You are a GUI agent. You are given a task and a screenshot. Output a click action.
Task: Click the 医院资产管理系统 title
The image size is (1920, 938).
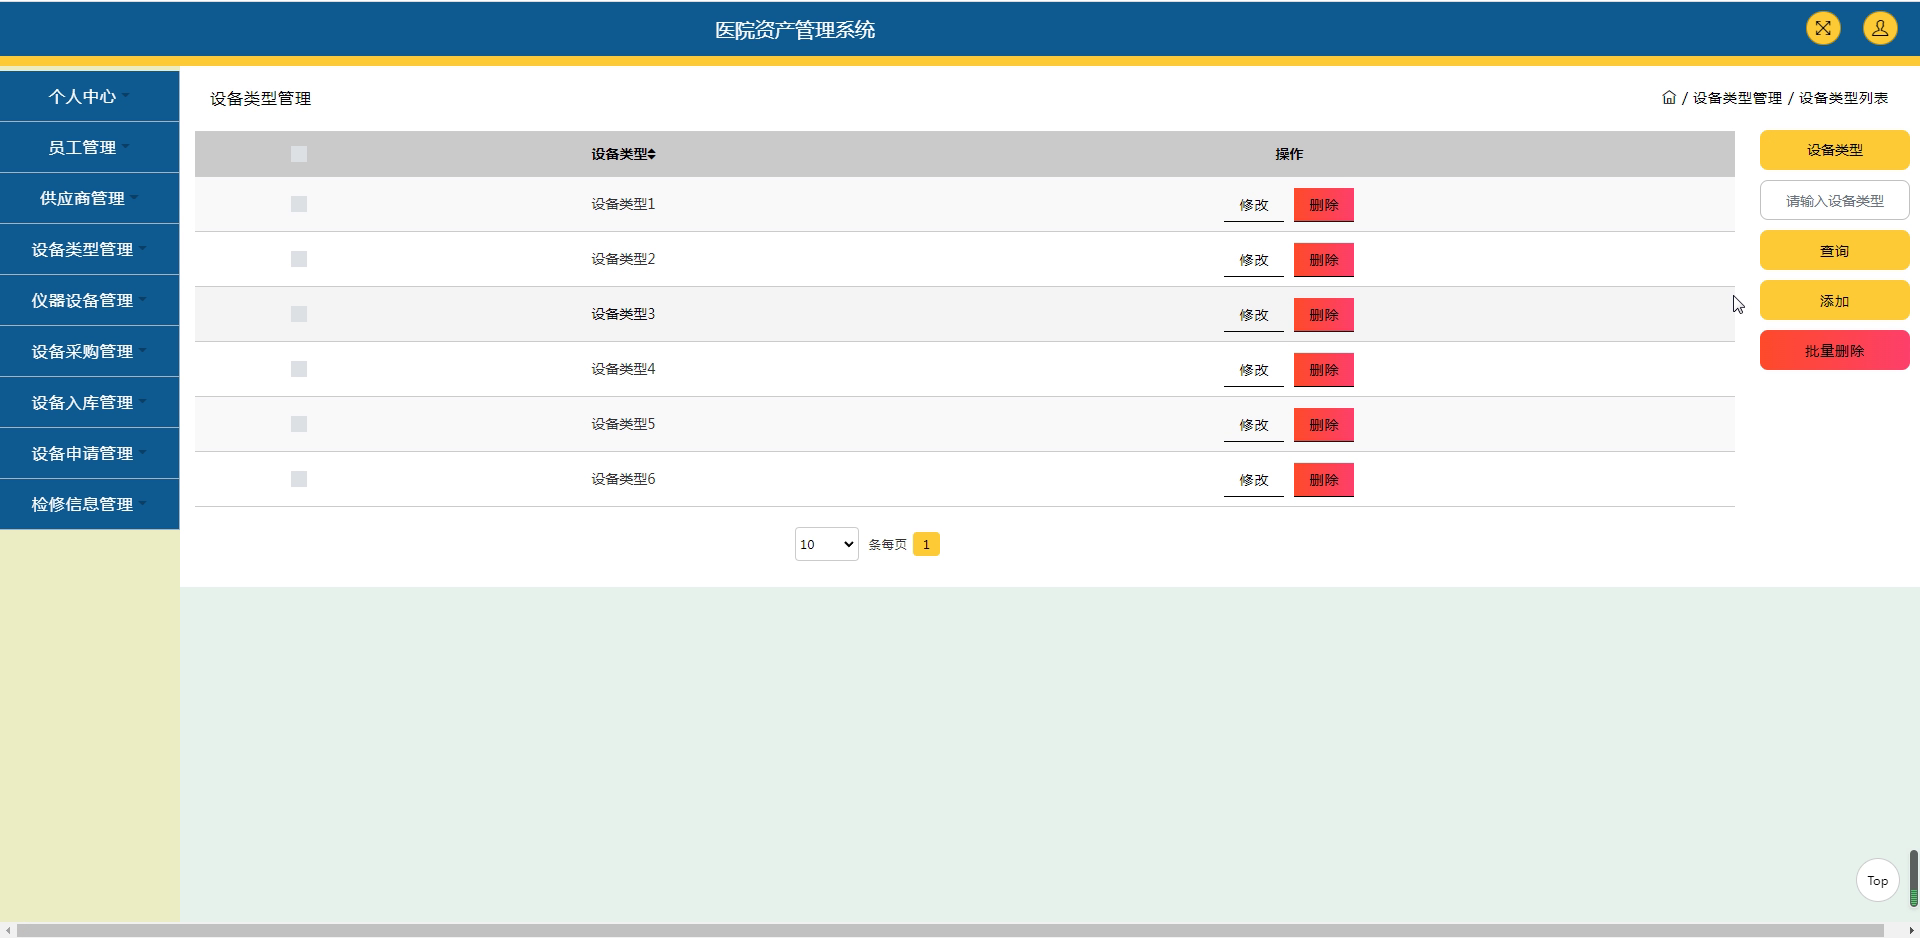795,30
